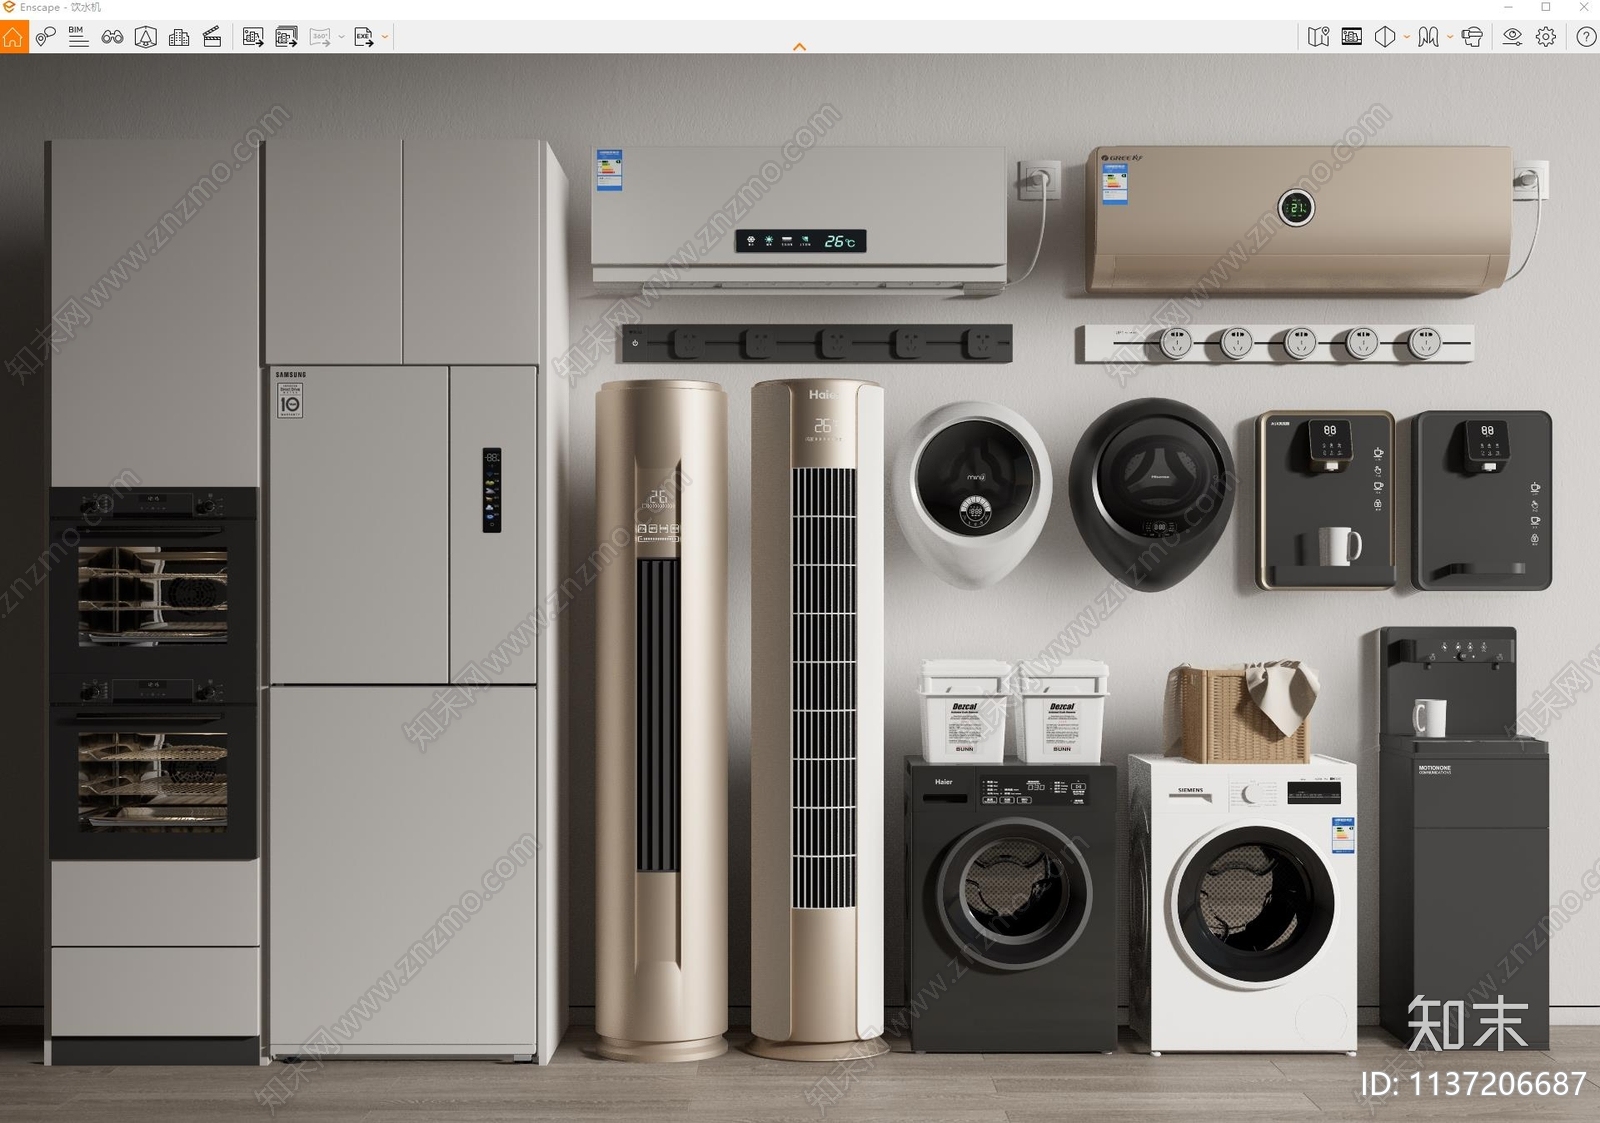Open the Collaborative Annotations pin tool
The height and width of the screenshot is (1123, 1600).
[46, 38]
